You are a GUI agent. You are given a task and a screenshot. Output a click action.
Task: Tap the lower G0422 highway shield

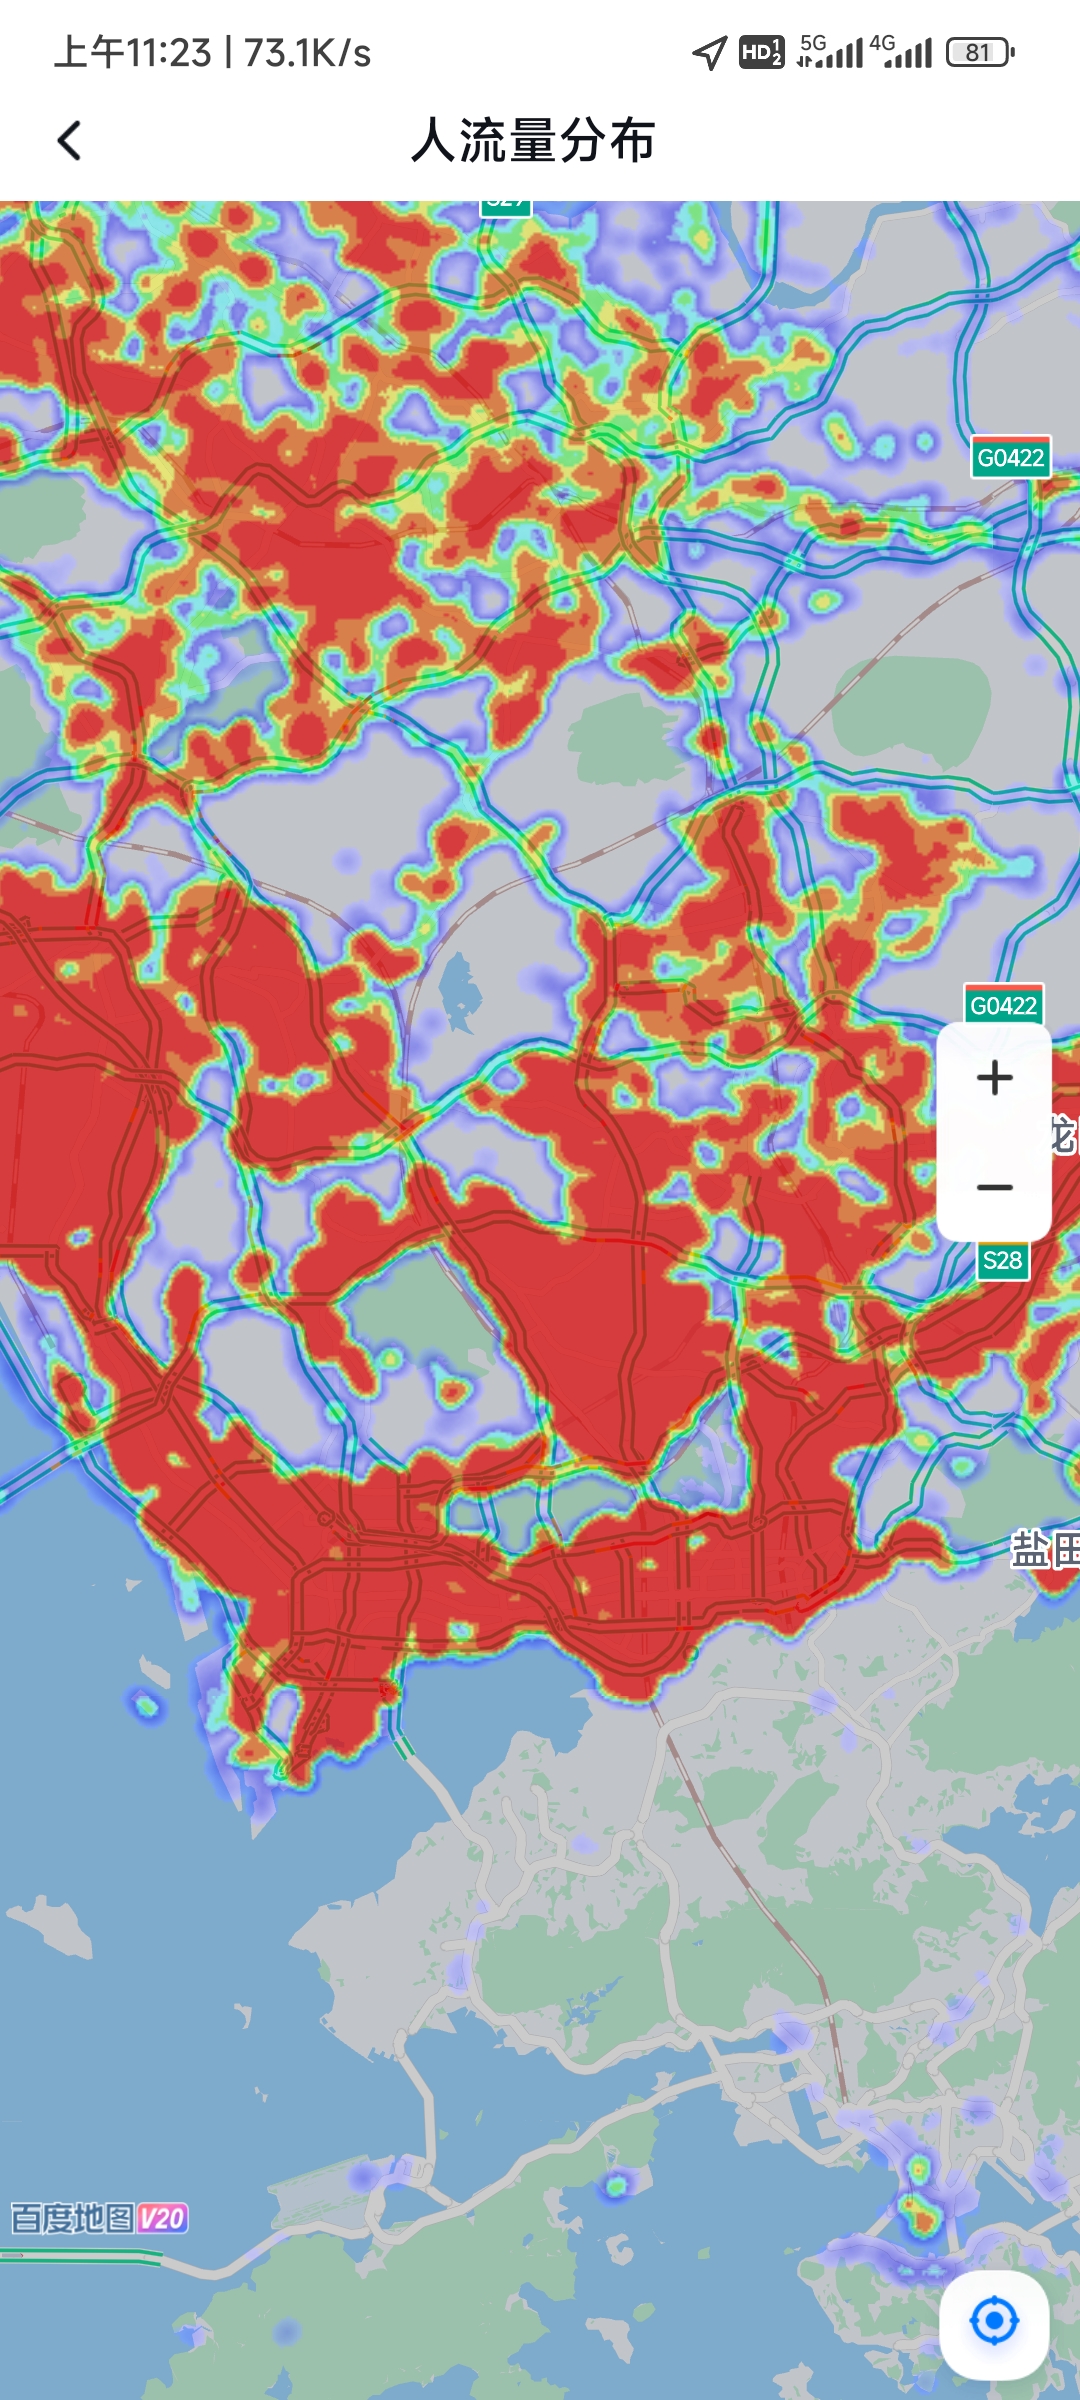point(1003,1005)
